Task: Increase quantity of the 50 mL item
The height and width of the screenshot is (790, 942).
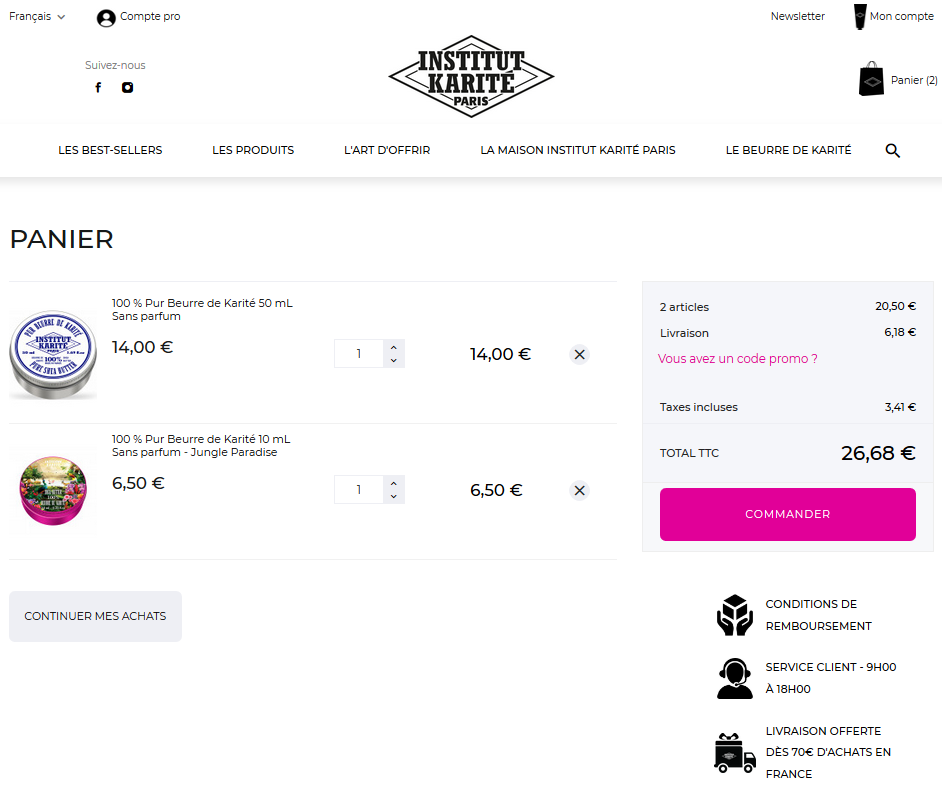Action: click(x=394, y=347)
